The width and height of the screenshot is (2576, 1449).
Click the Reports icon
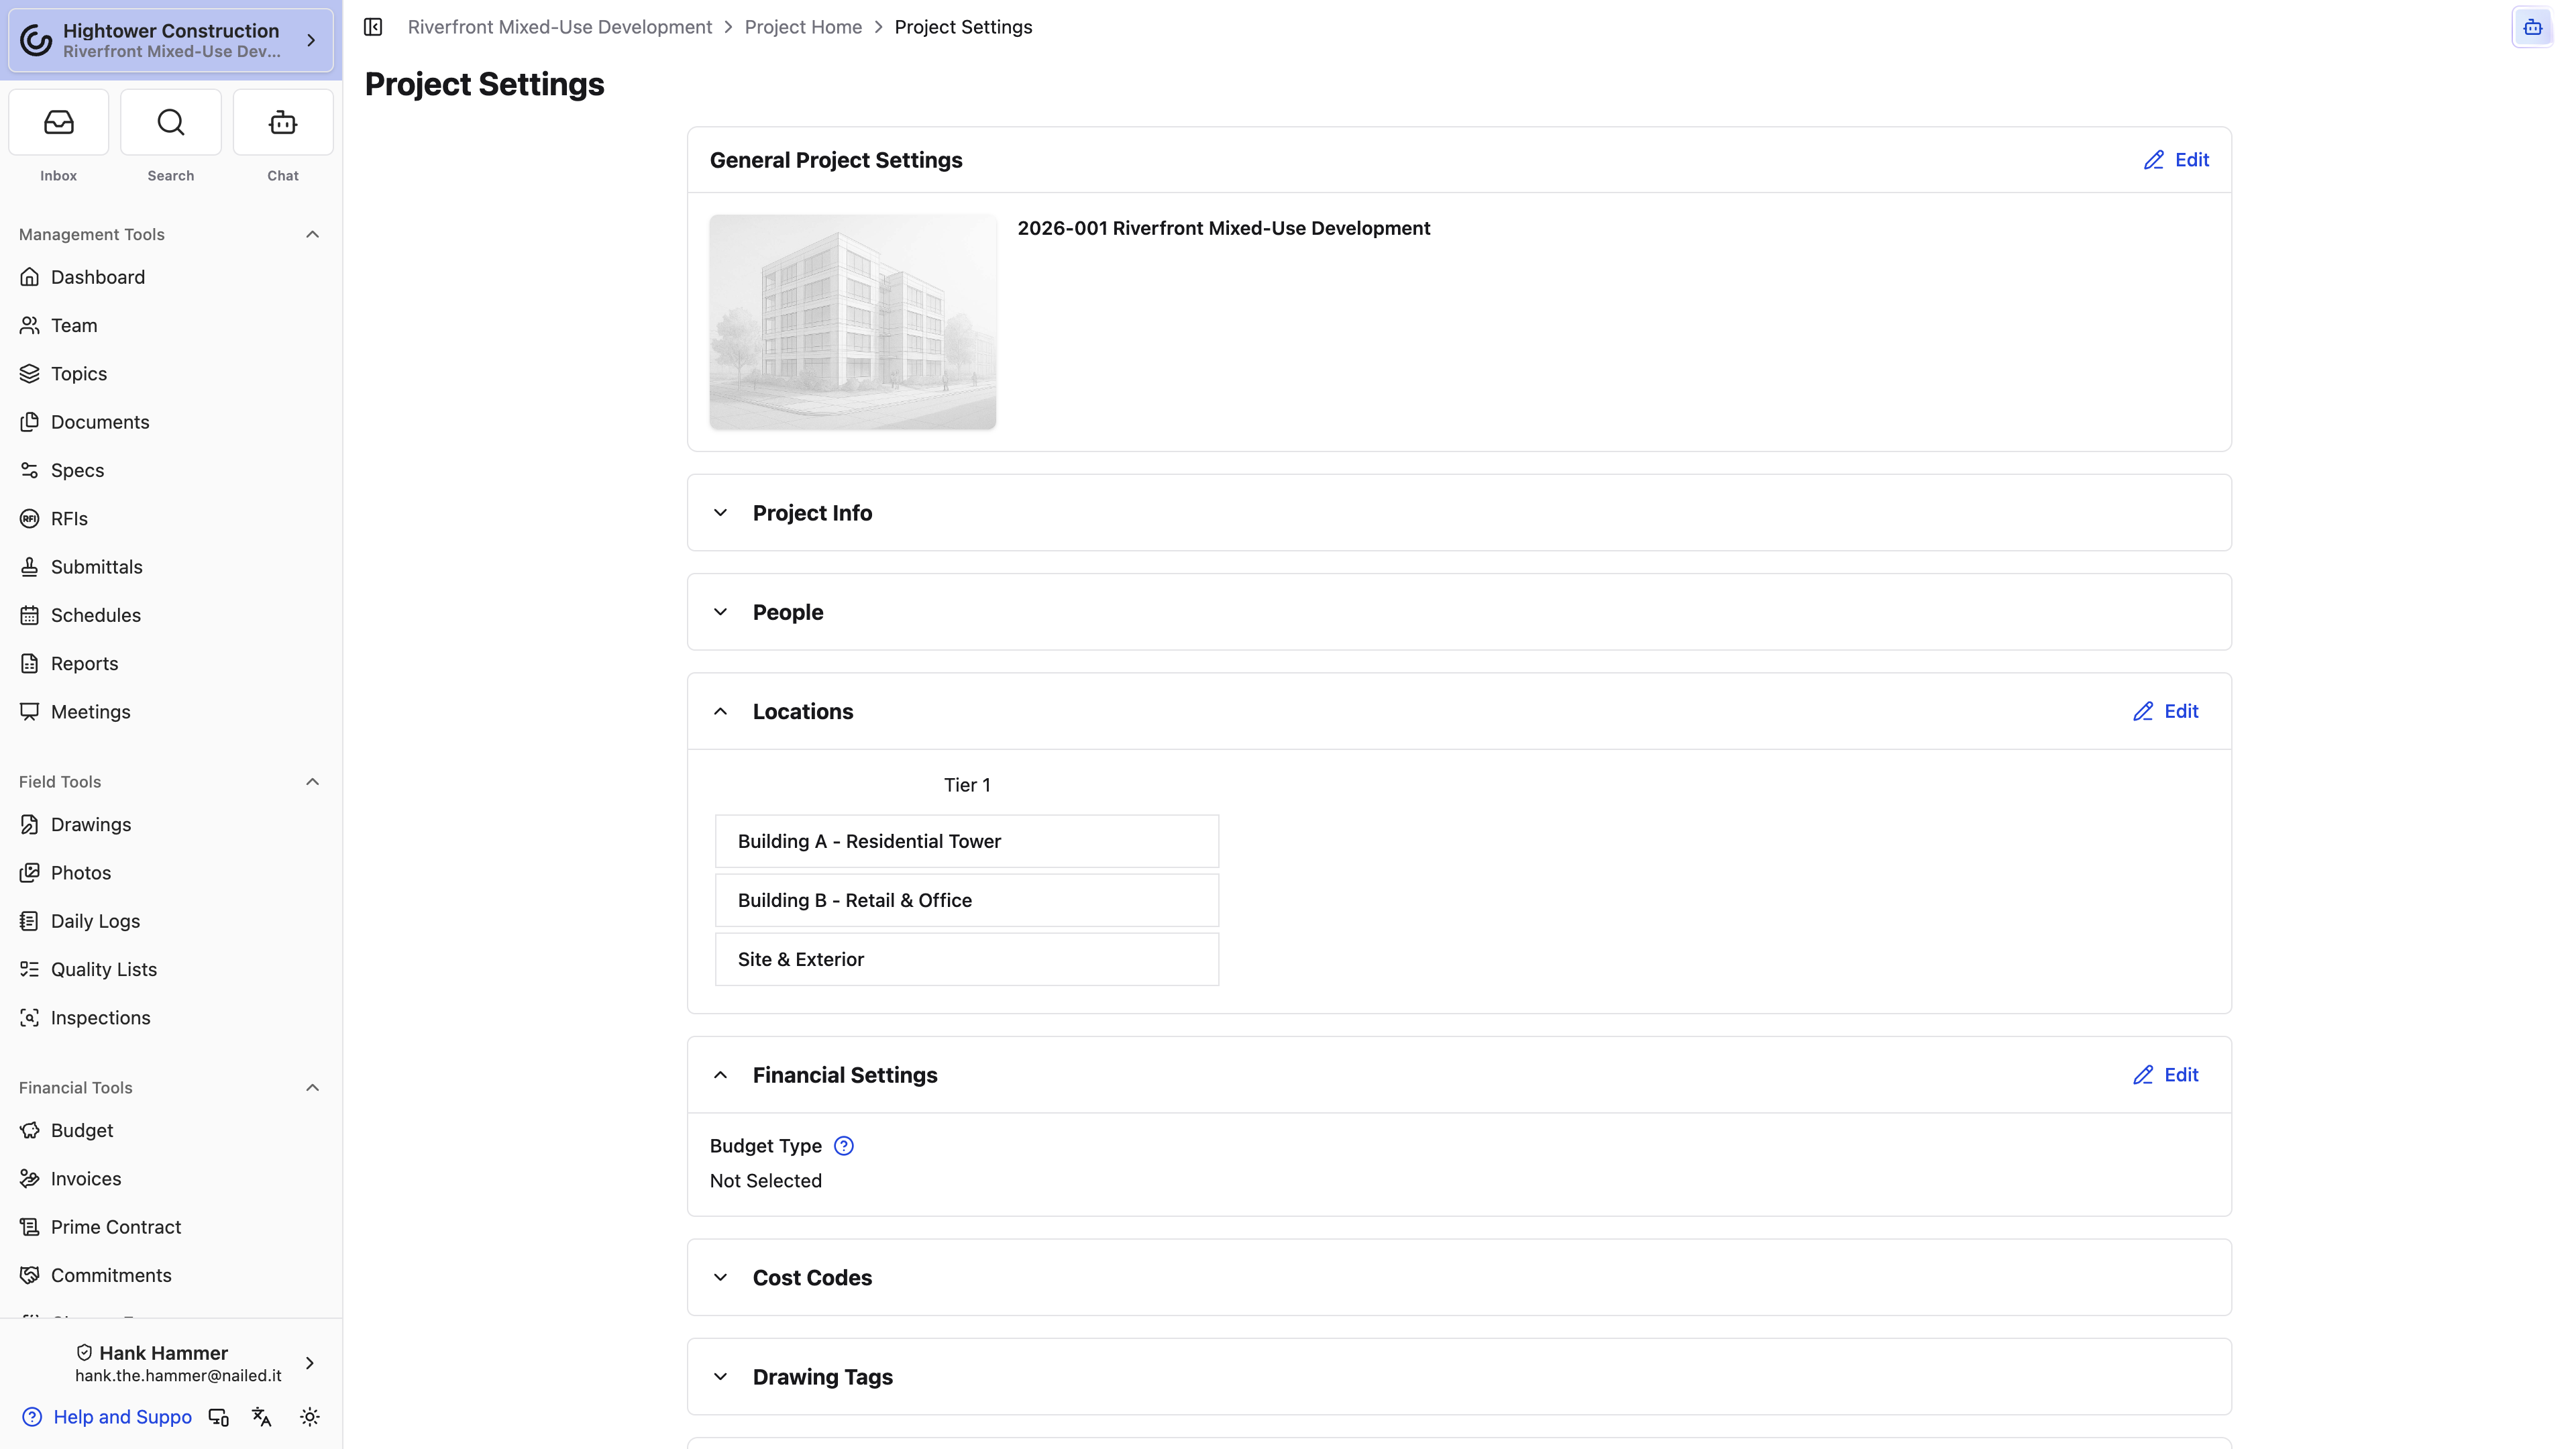pyautogui.click(x=30, y=664)
